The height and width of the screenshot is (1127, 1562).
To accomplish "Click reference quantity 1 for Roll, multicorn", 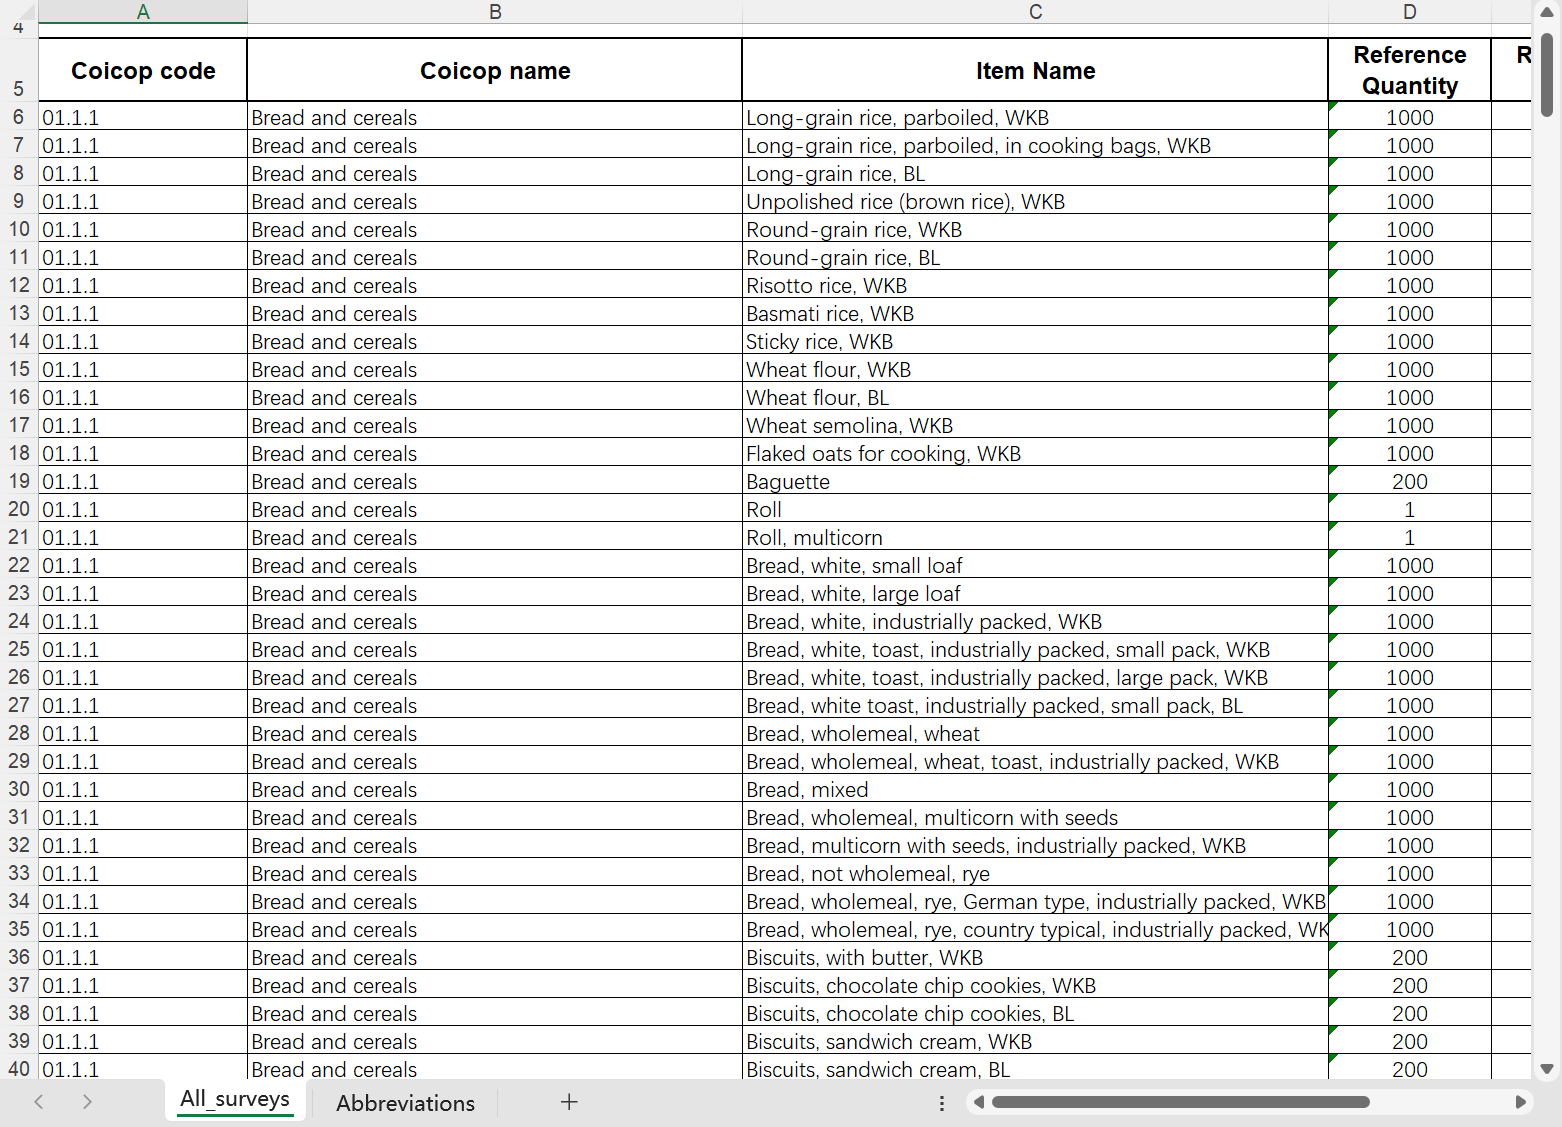I will click(x=1410, y=537).
